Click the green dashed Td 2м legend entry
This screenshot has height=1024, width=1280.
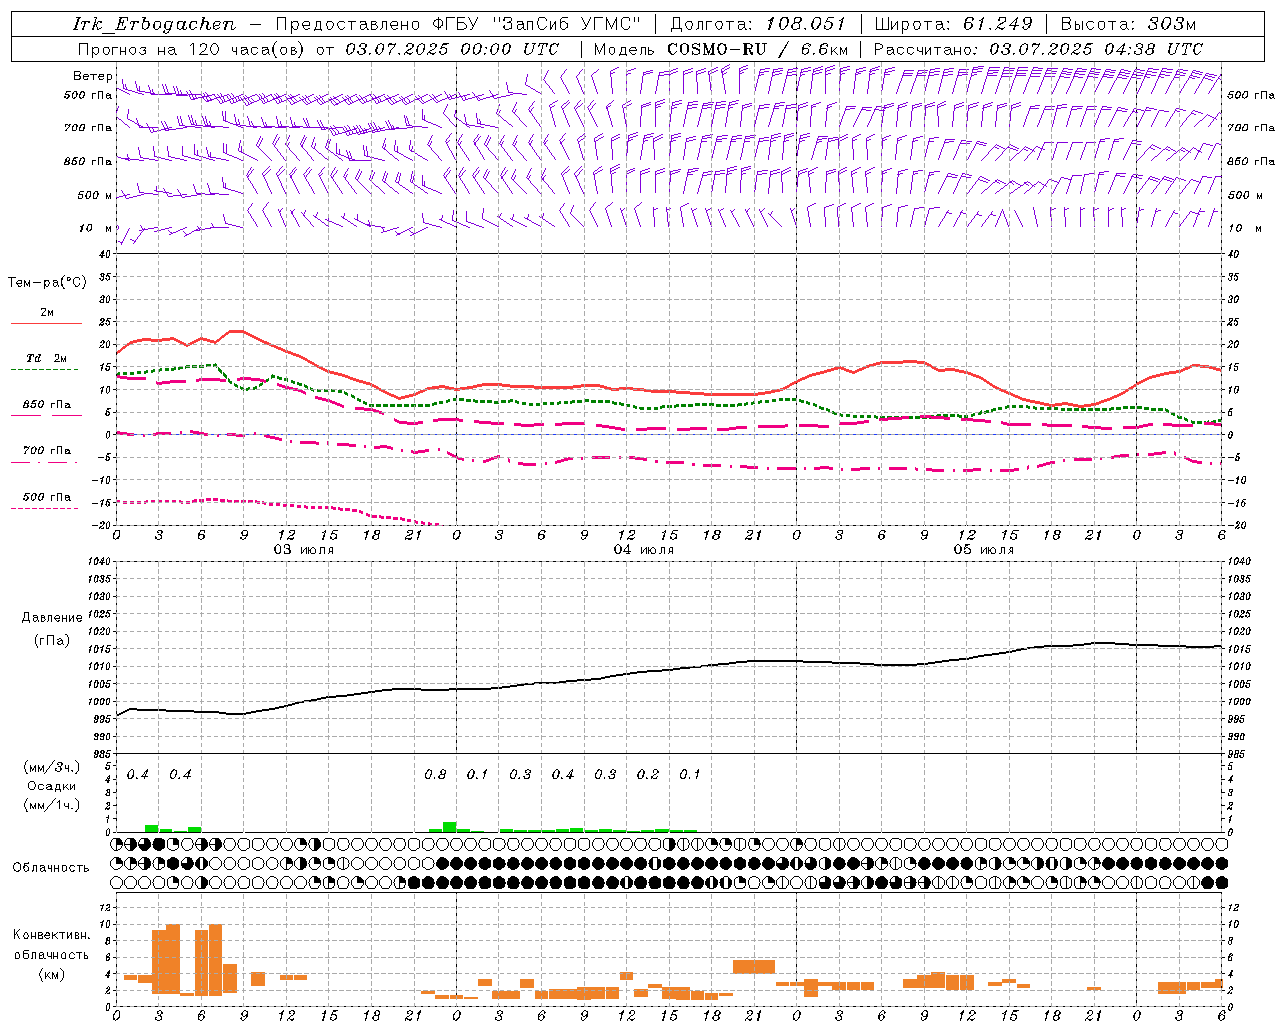pos(46,362)
